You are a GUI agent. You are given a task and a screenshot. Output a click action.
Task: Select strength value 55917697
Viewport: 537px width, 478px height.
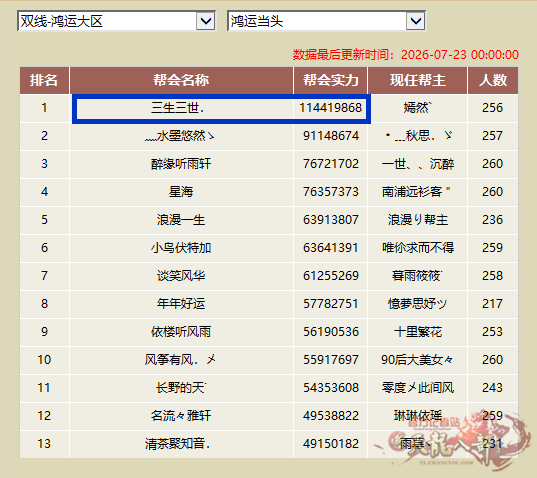[330, 360]
